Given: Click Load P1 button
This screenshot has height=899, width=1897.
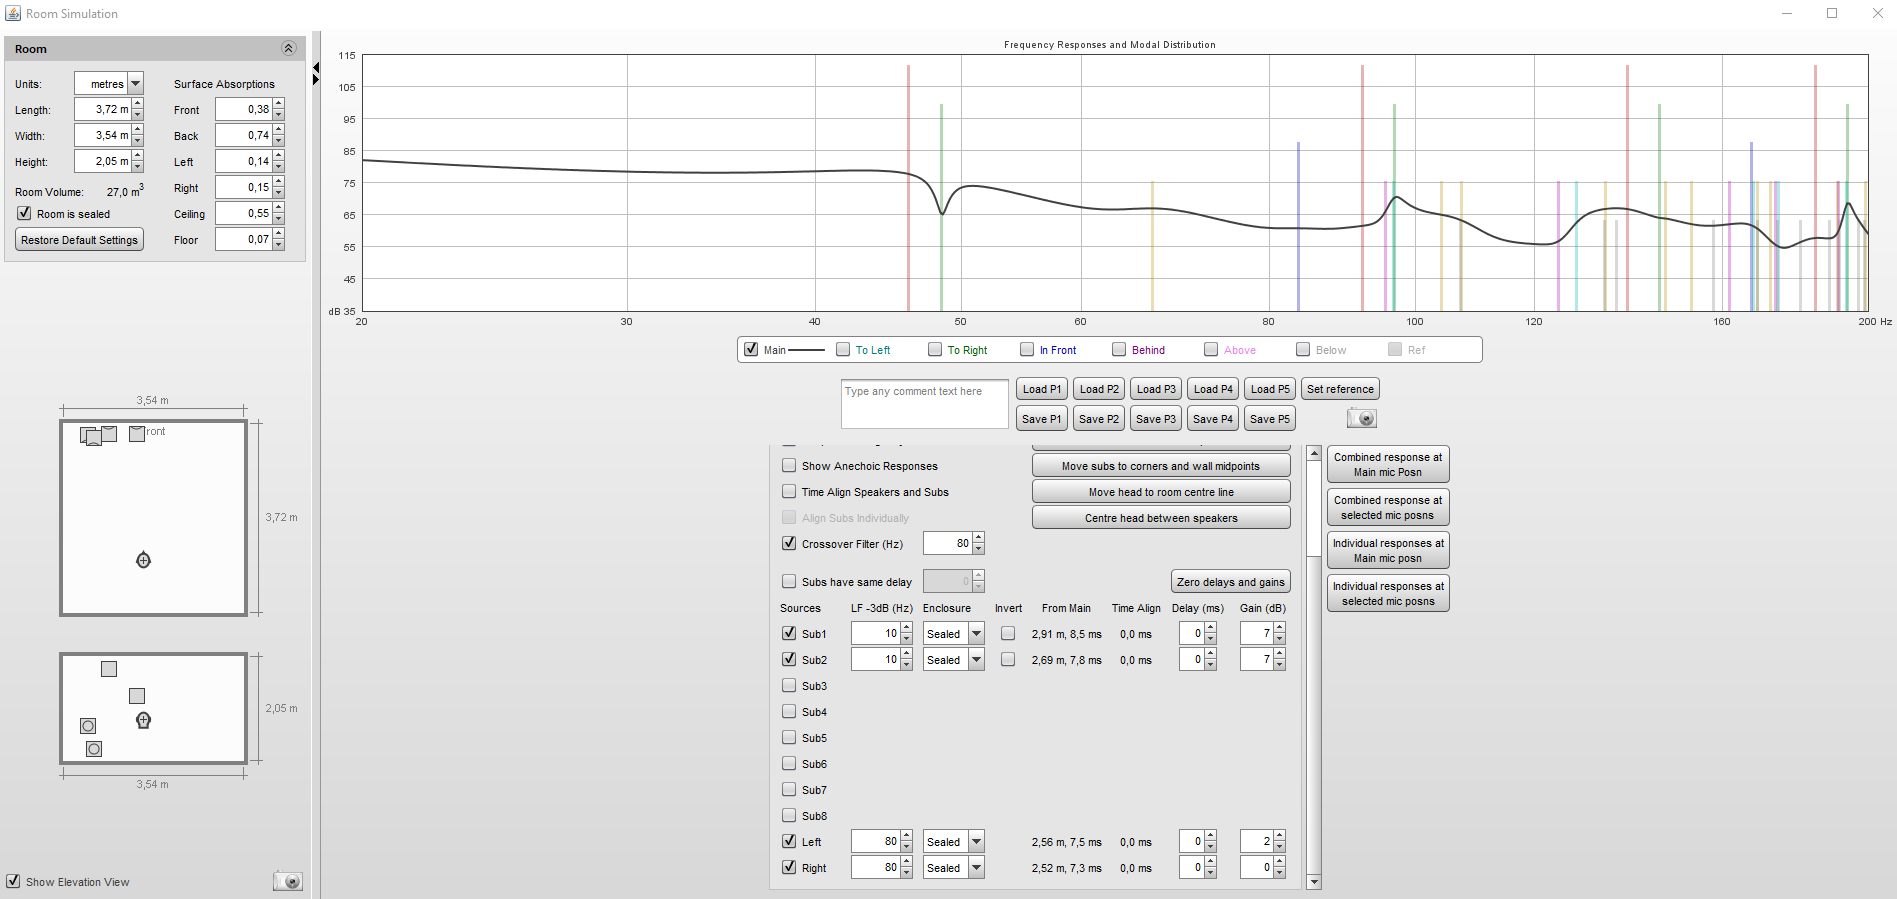Looking at the screenshot, I should [1042, 389].
